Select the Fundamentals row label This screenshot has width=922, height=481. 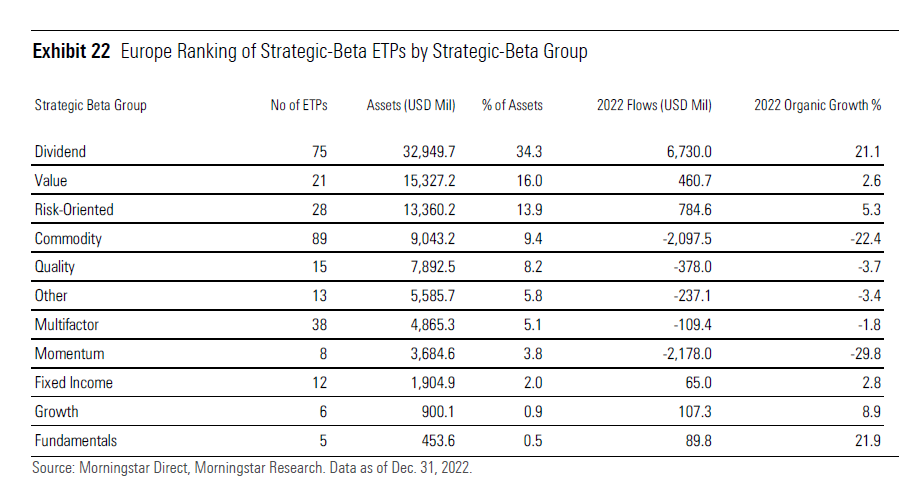pyautogui.click(x=76, y=441)
